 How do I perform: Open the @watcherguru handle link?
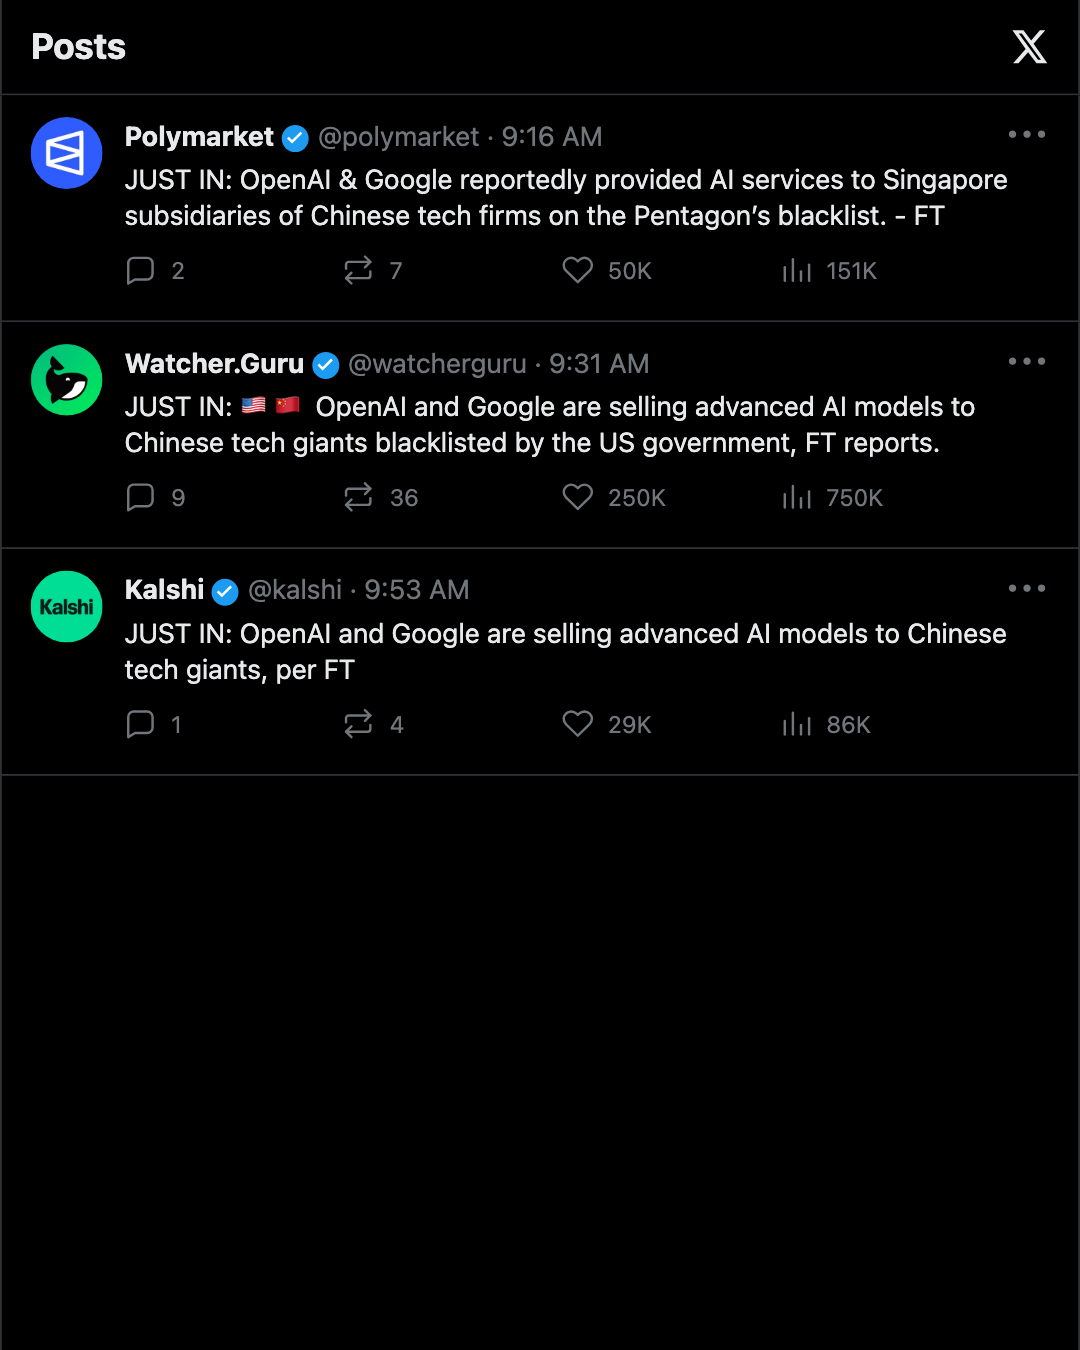[437, 364]
